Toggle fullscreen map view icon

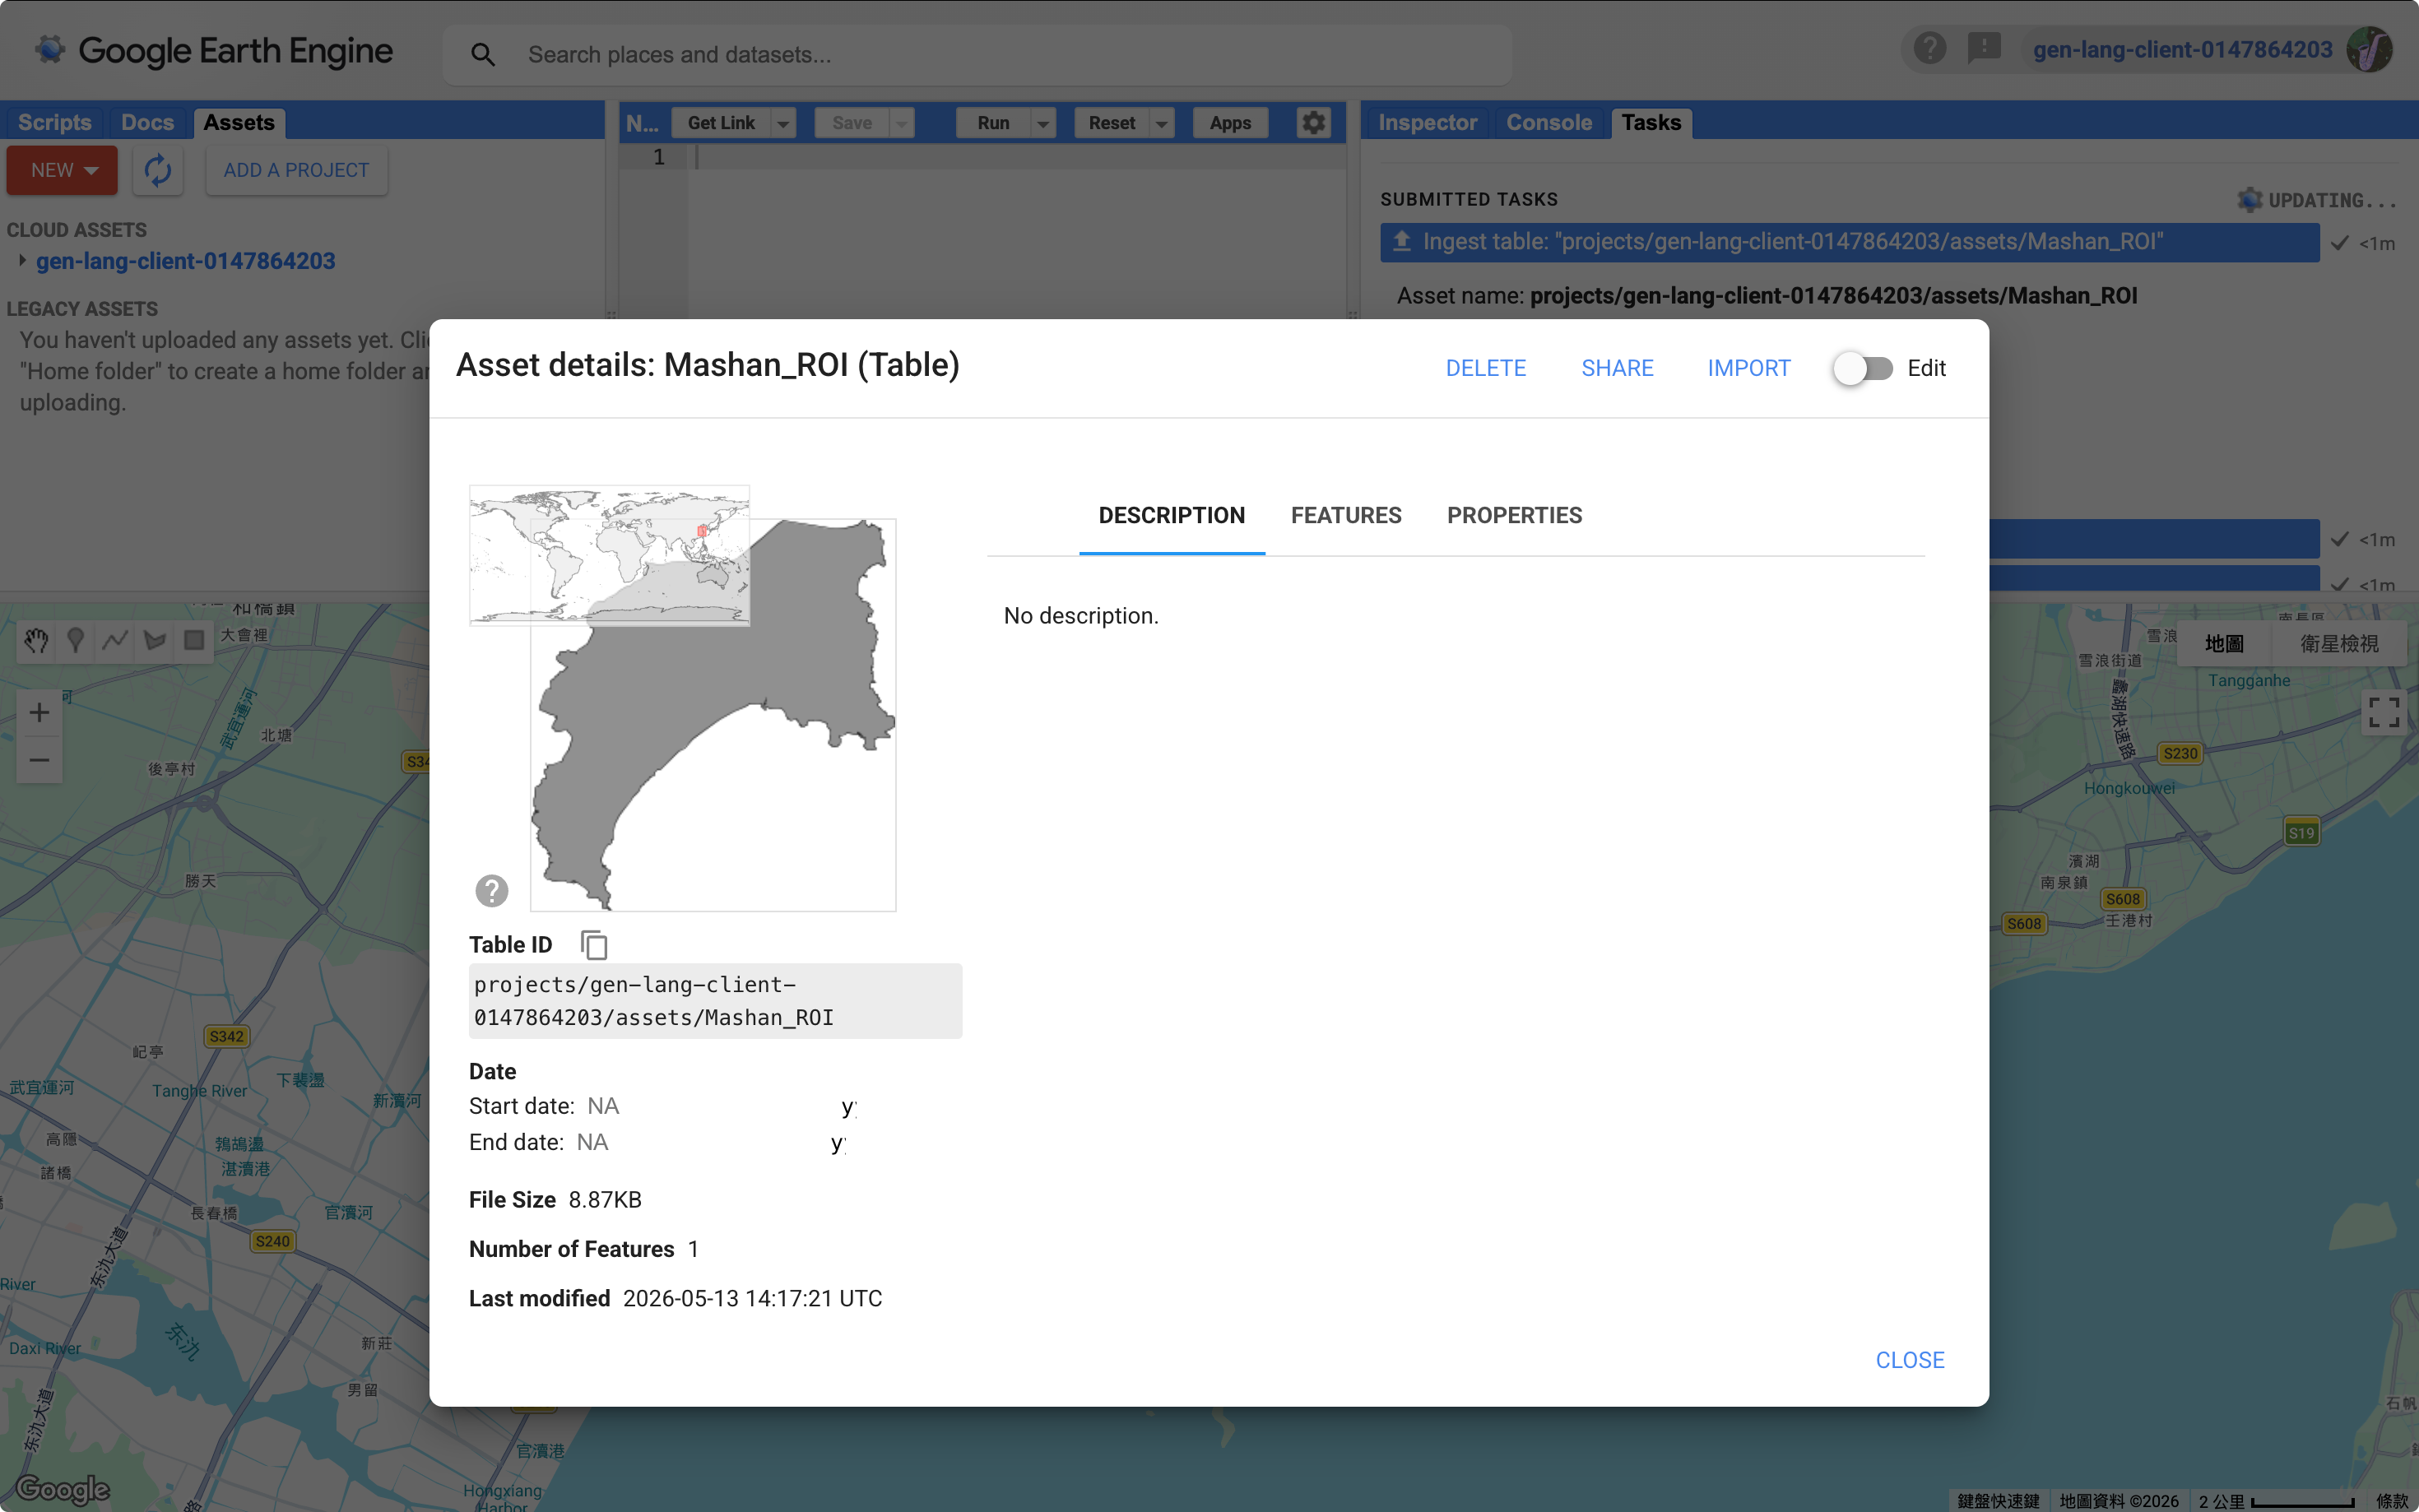pos(2383,712)
